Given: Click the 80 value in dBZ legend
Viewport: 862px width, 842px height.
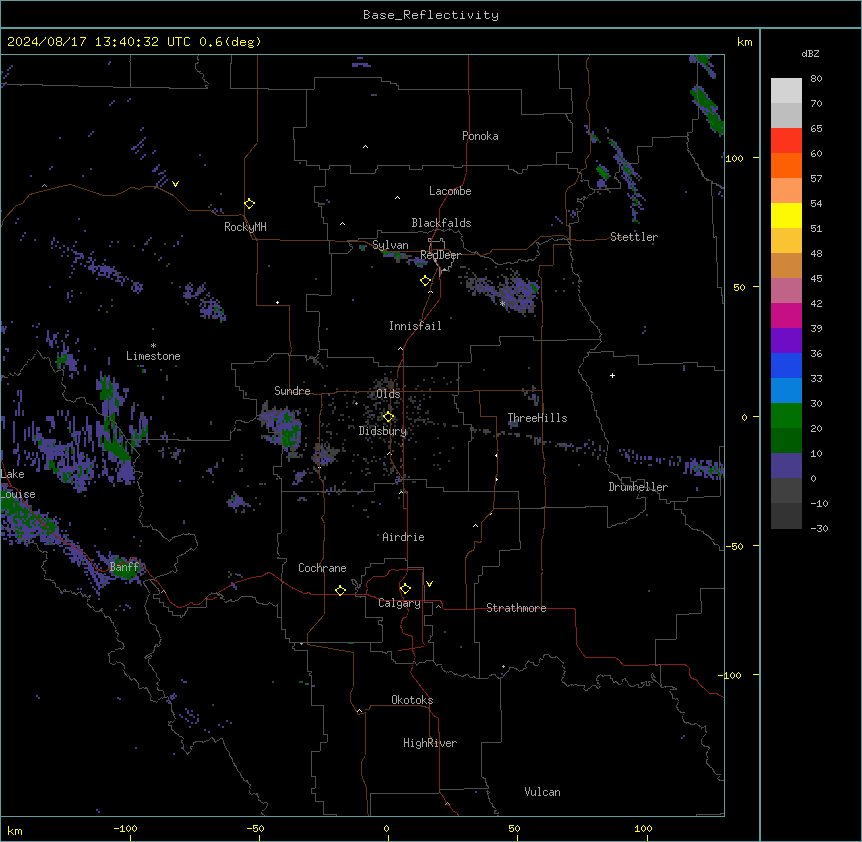Looking at the screenshot, I should [816, 79].
